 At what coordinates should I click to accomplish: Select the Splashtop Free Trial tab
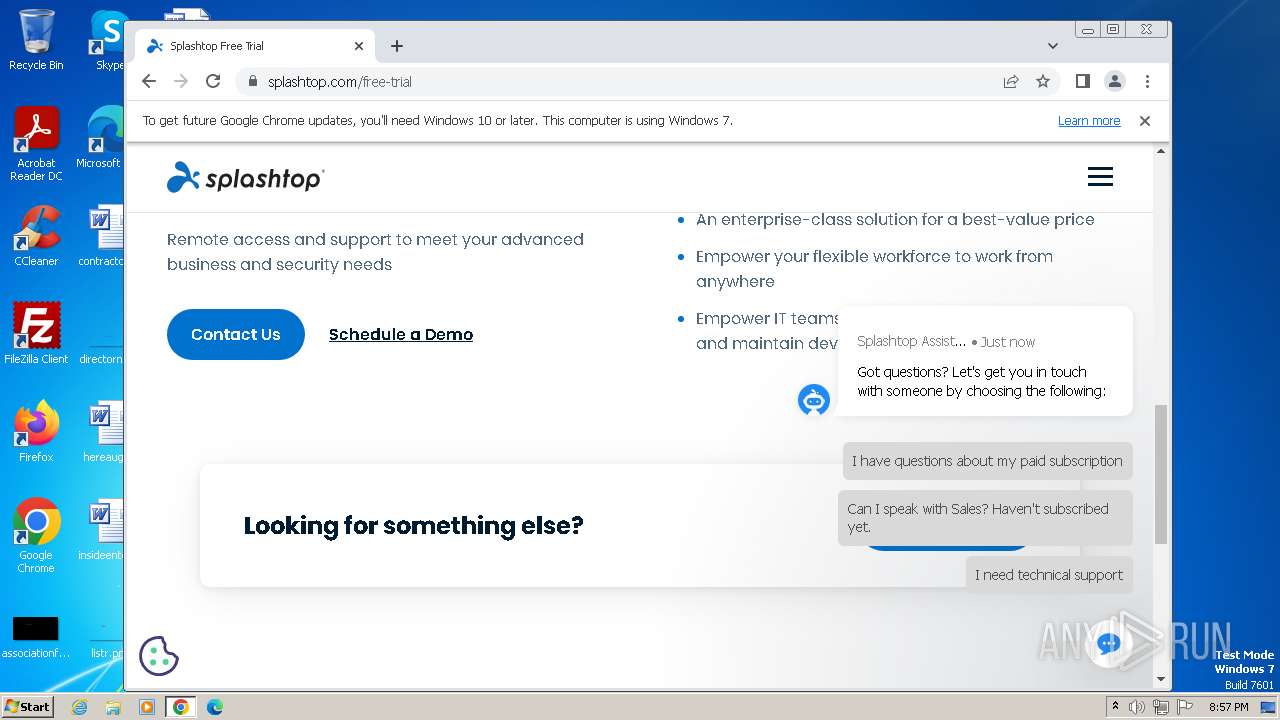tap(255, 46)
